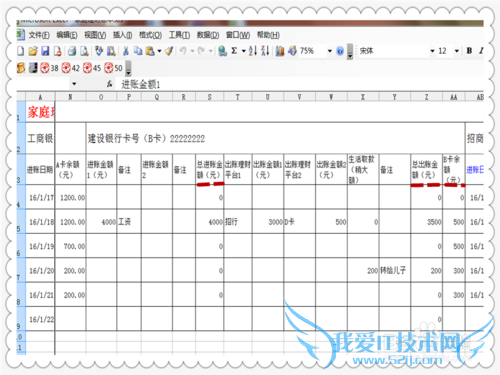The width and height of the screenshot is (500, 375).
Task: Expand standard toolbar options handle
Action: coord(350,52)
